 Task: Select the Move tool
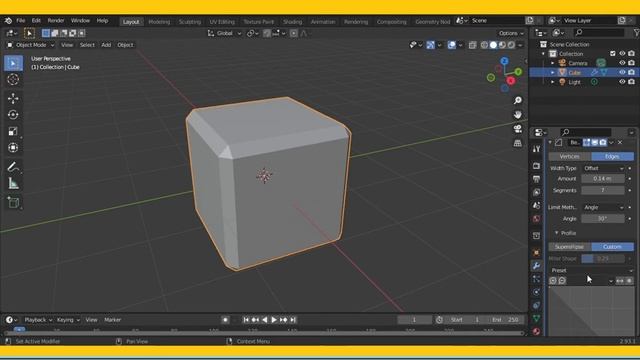click(x=13, y=98)
